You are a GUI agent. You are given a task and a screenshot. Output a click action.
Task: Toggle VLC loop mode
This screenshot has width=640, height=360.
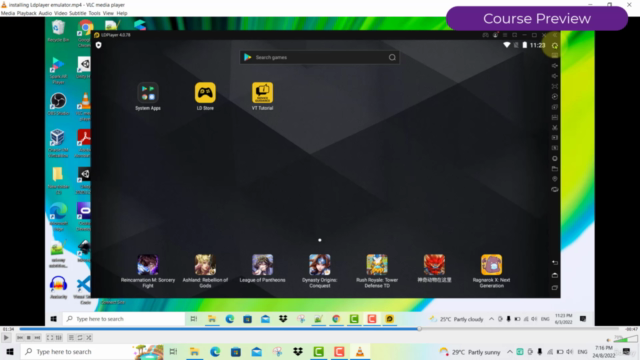(x=80, y=338)
